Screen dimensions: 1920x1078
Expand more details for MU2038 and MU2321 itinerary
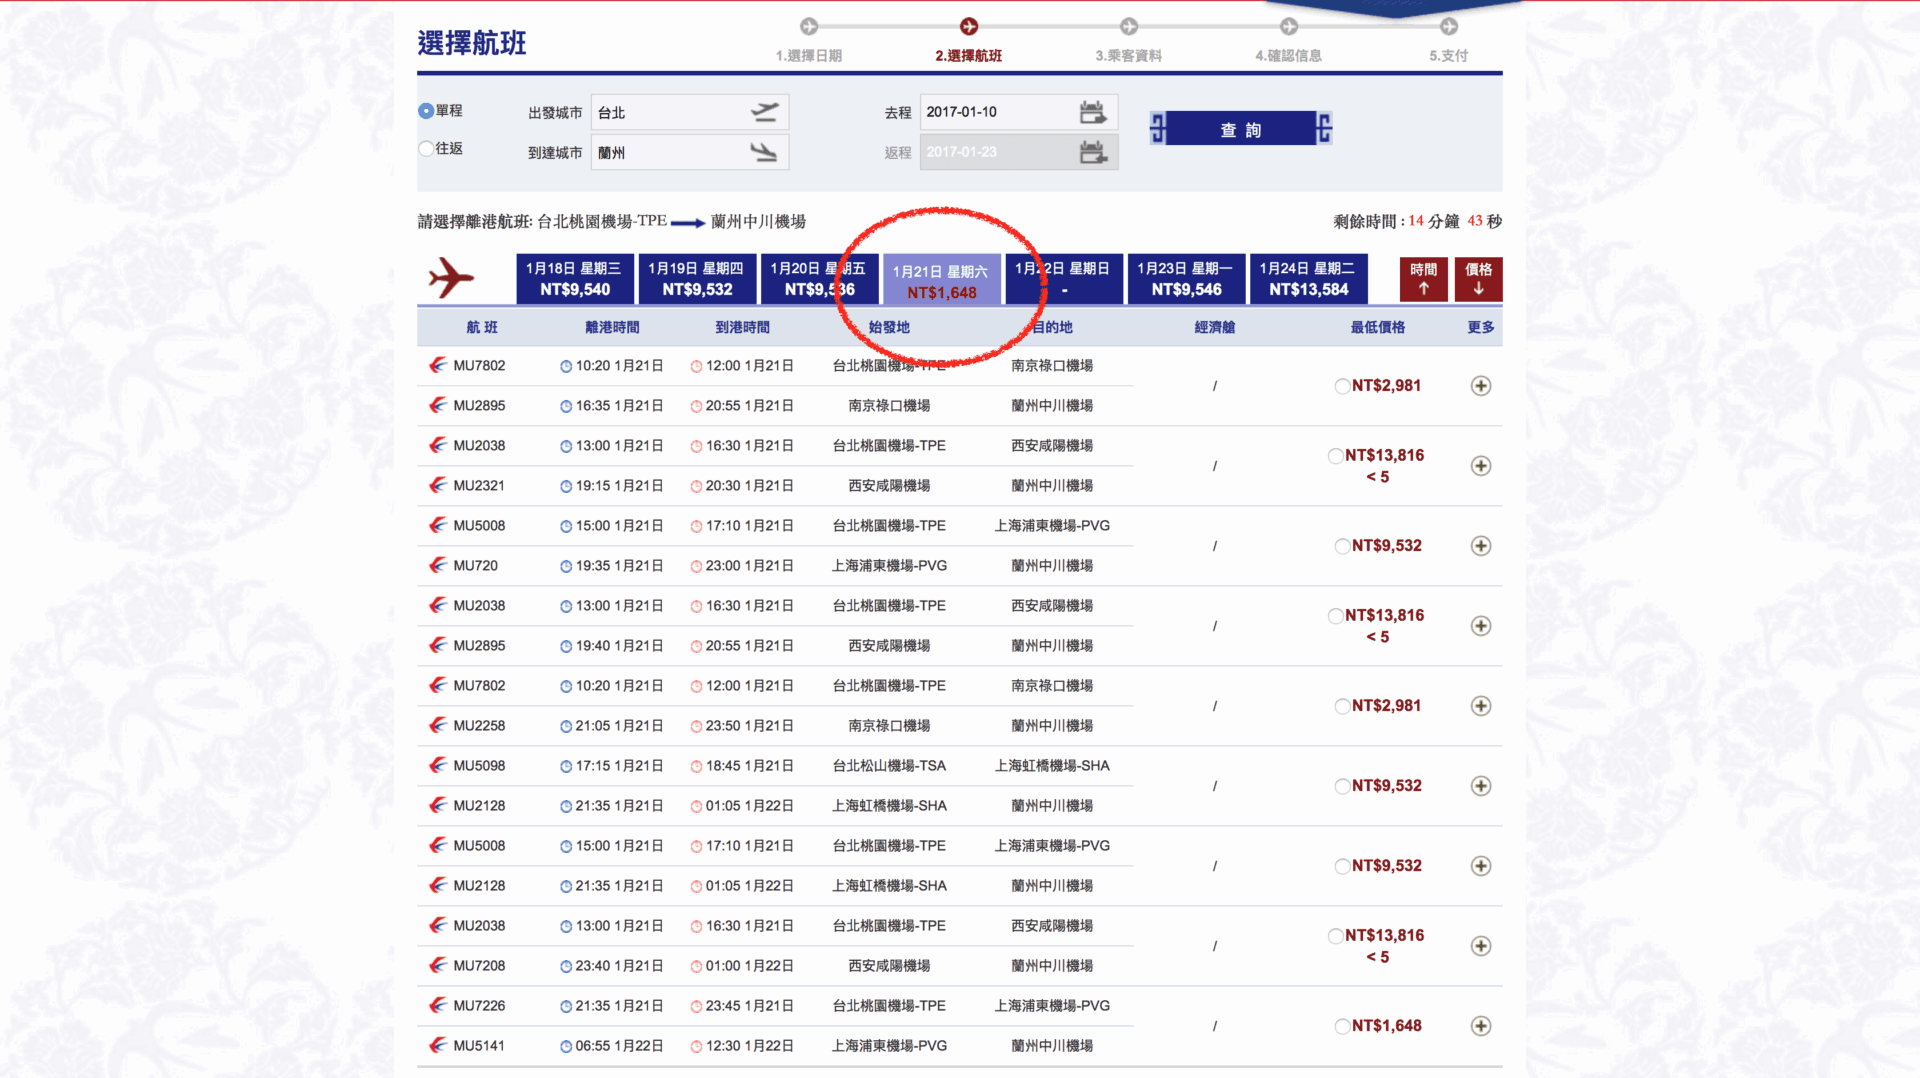point(1481,466)
